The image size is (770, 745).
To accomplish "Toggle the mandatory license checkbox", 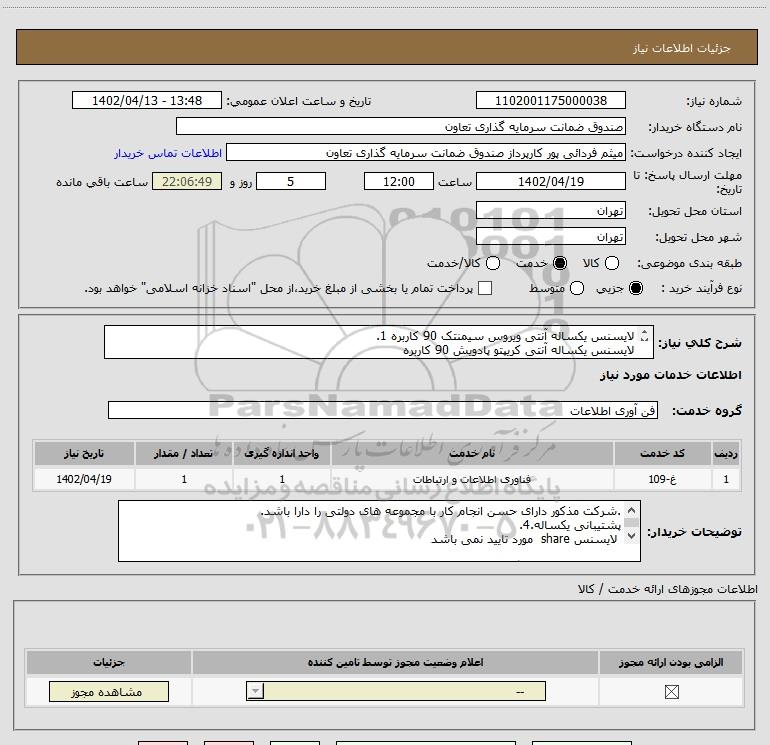I will coord(671,692).
